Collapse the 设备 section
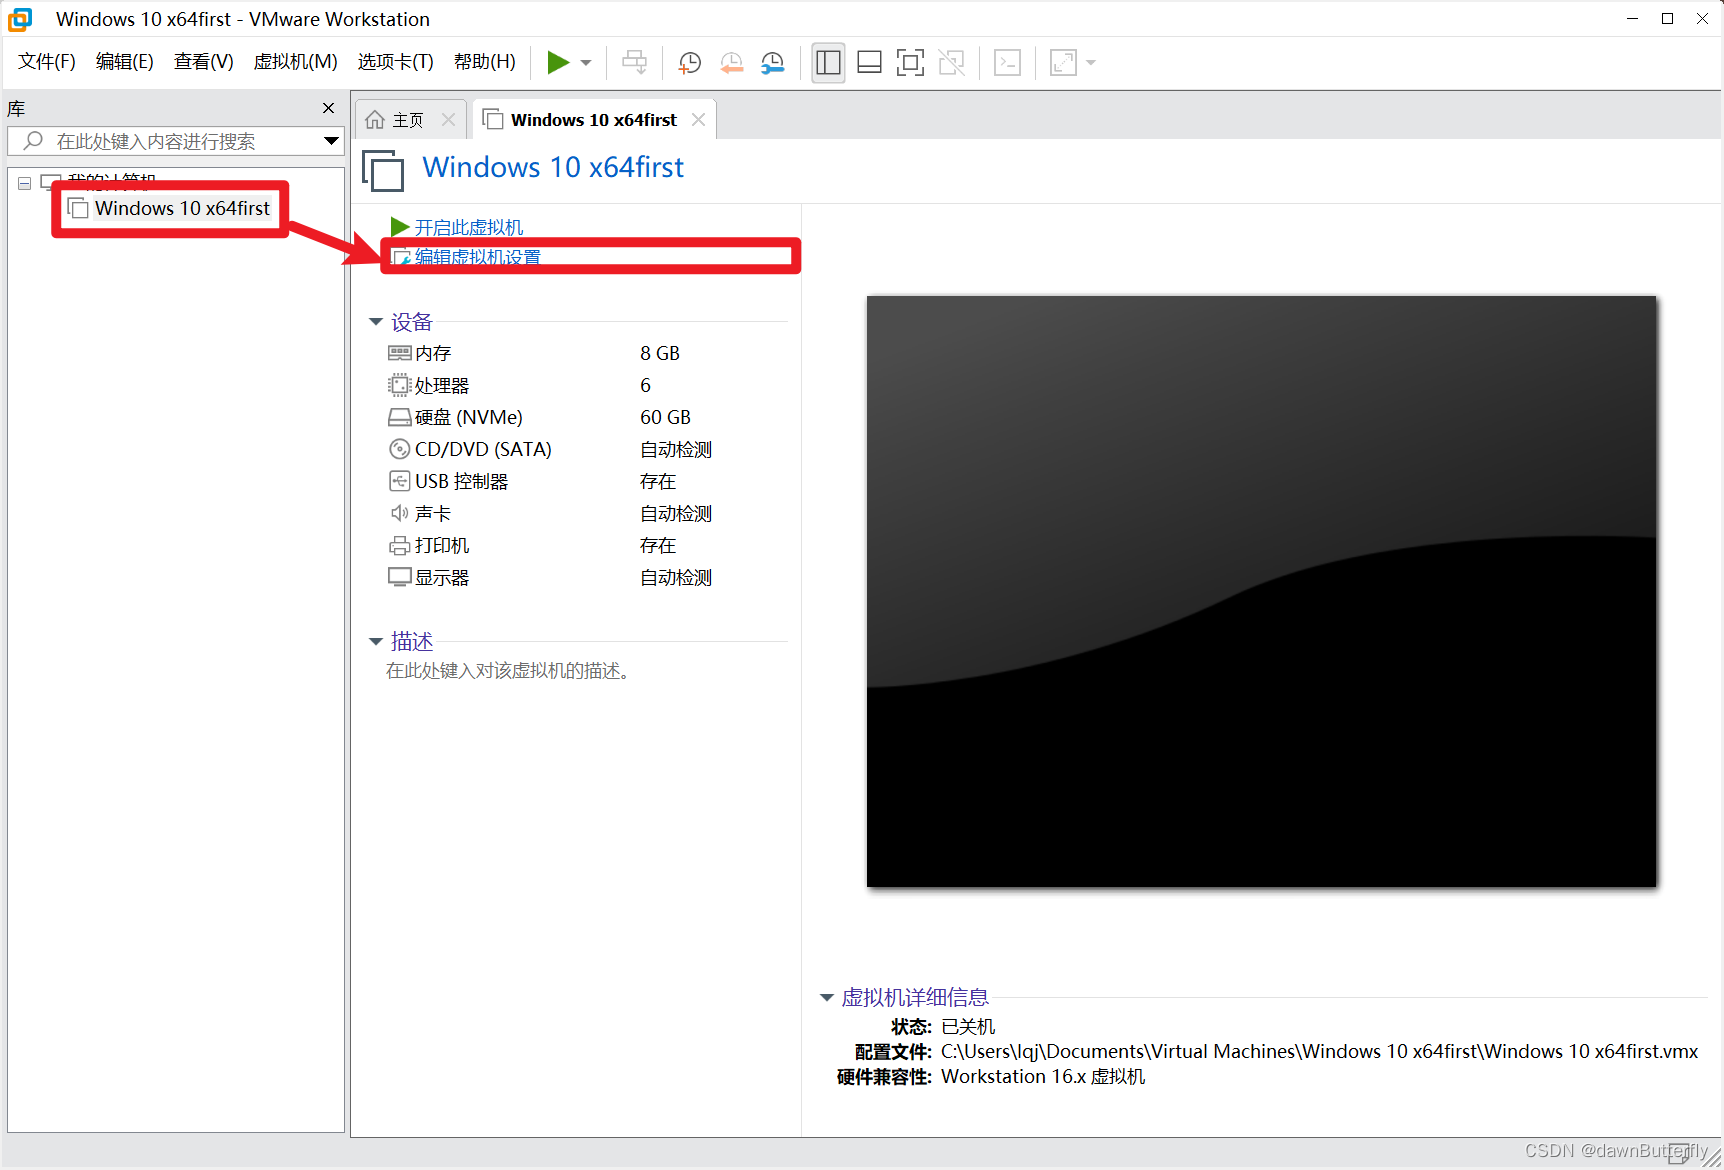This screenshot has width=1724, height=1170. pos(376,322)
